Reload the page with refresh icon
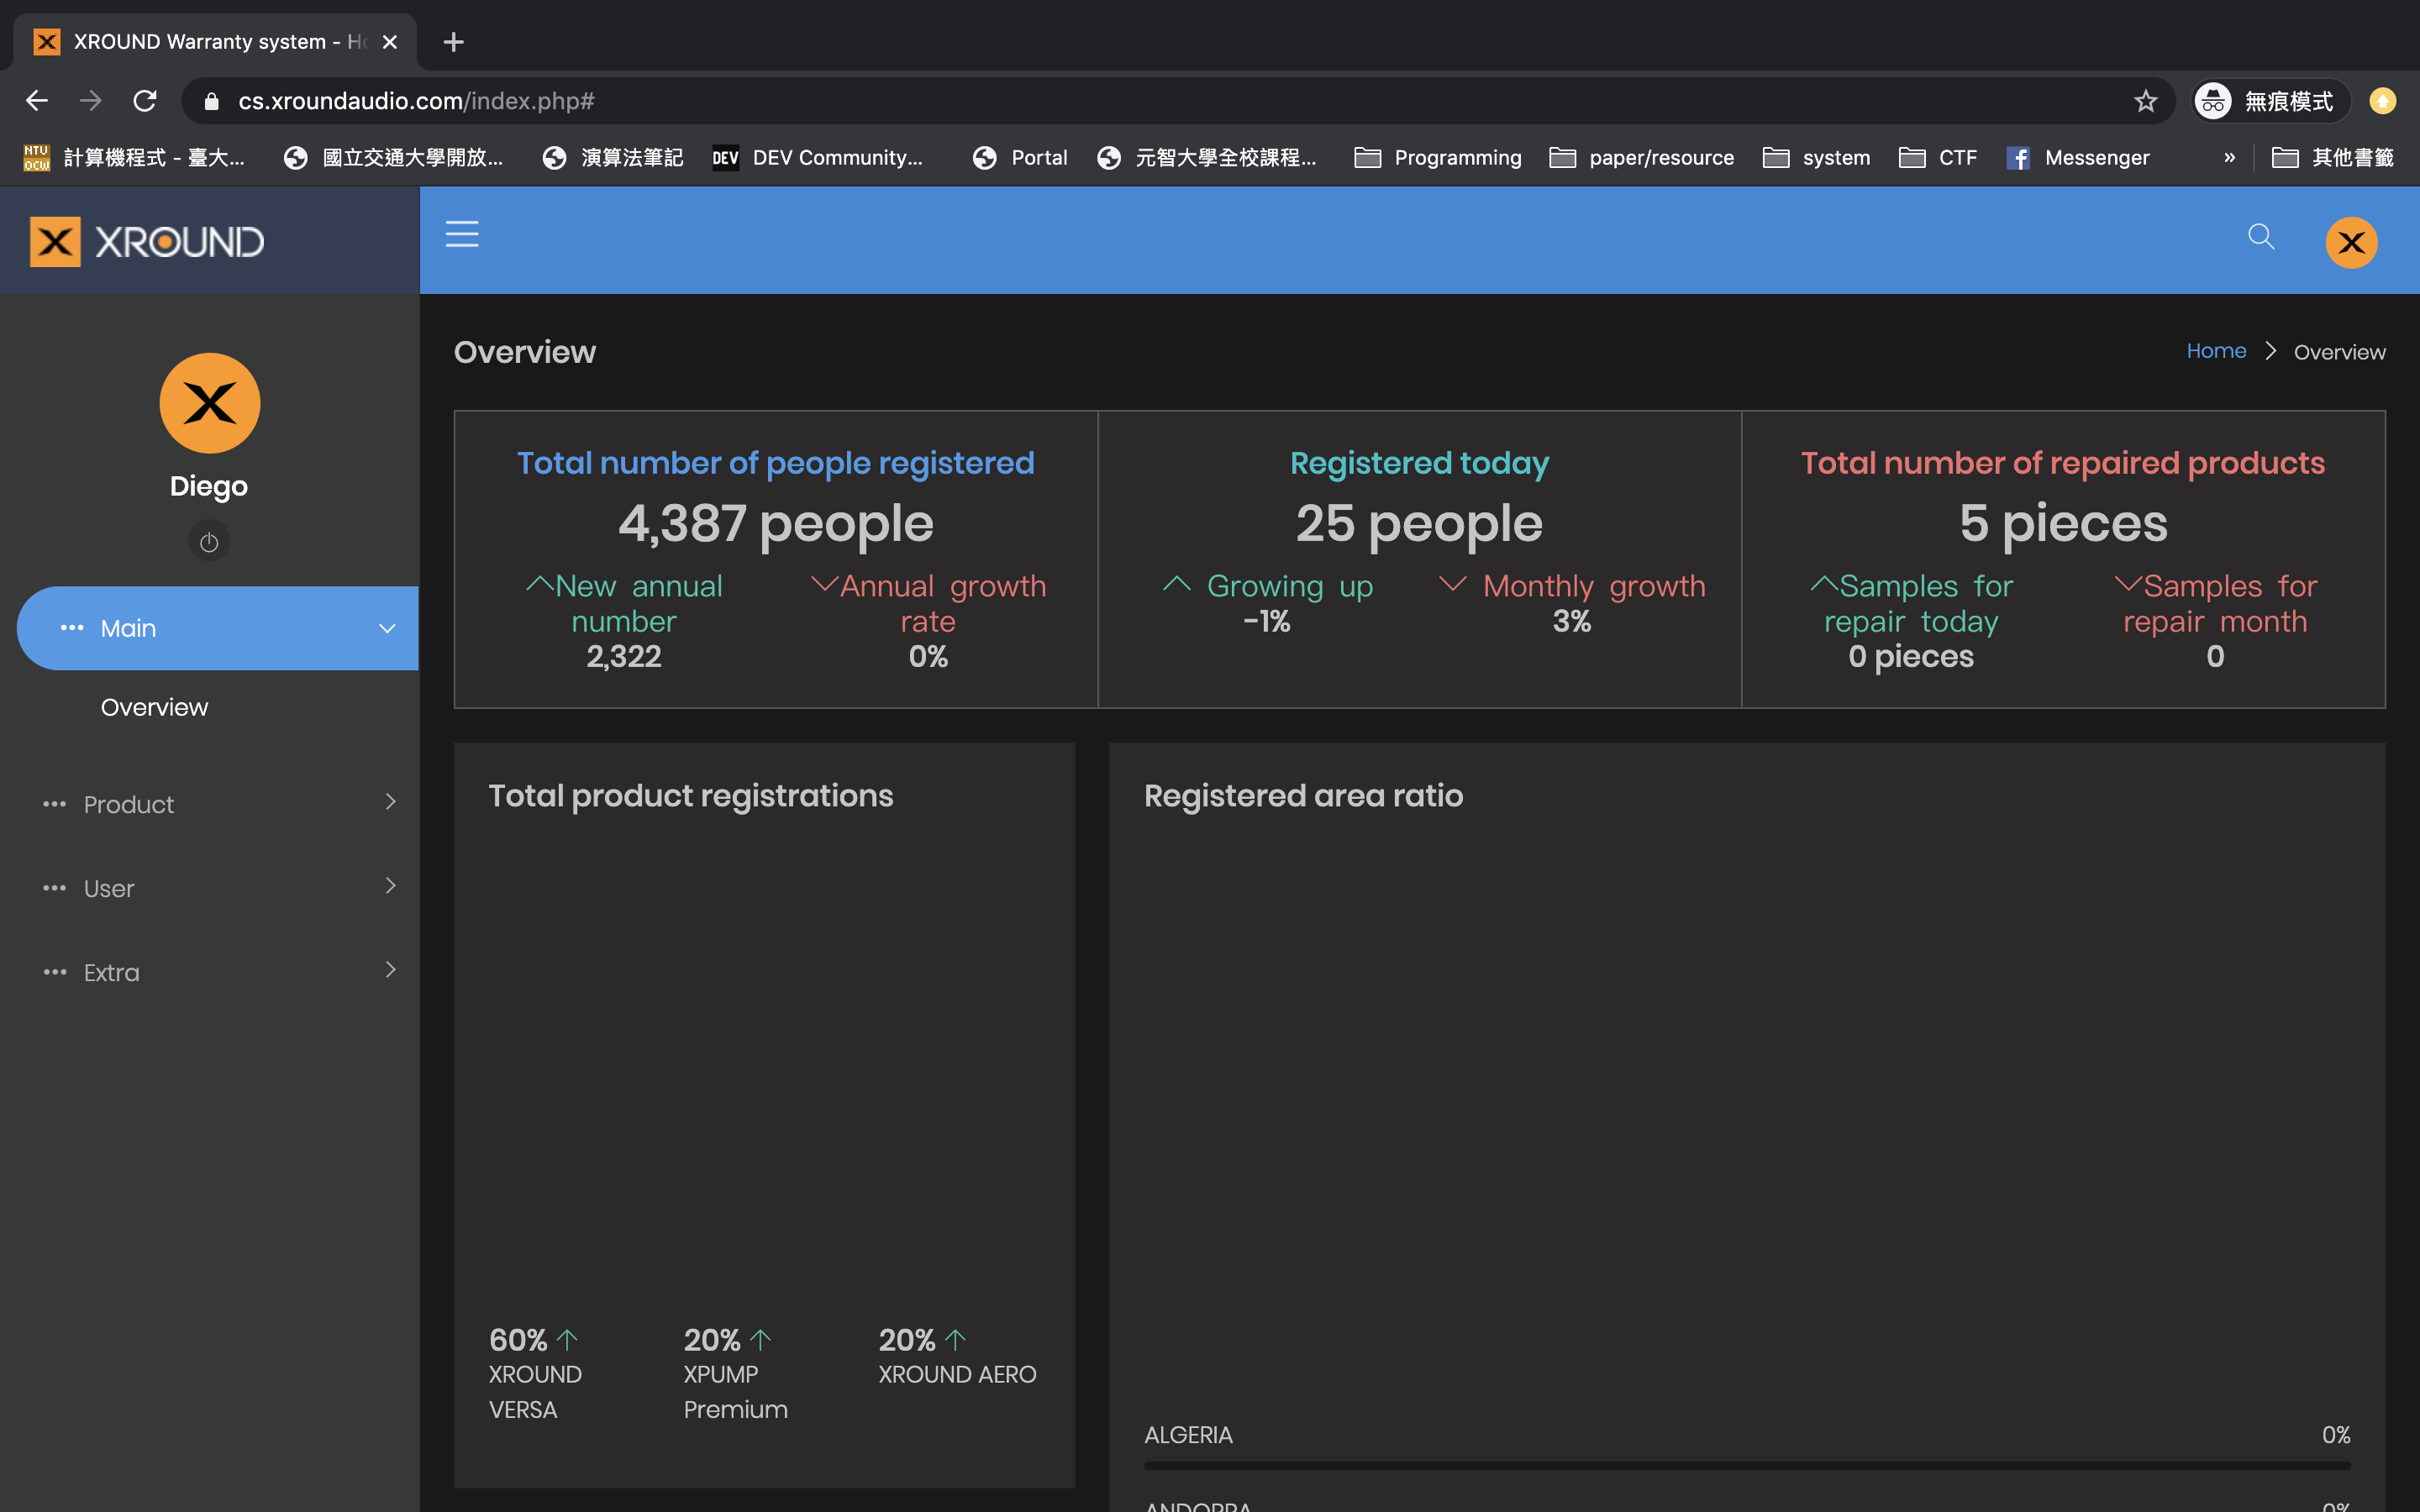Screen dimensions: 2420x1512 (145, 101)
